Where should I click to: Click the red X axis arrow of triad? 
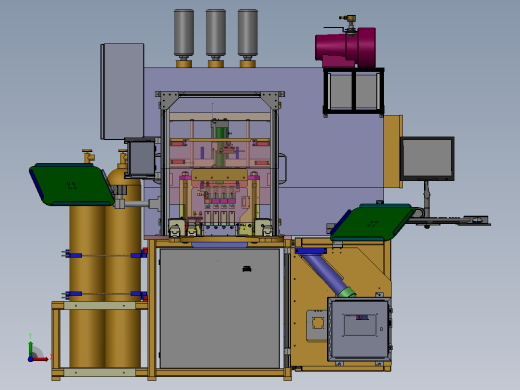coord(41,359)
